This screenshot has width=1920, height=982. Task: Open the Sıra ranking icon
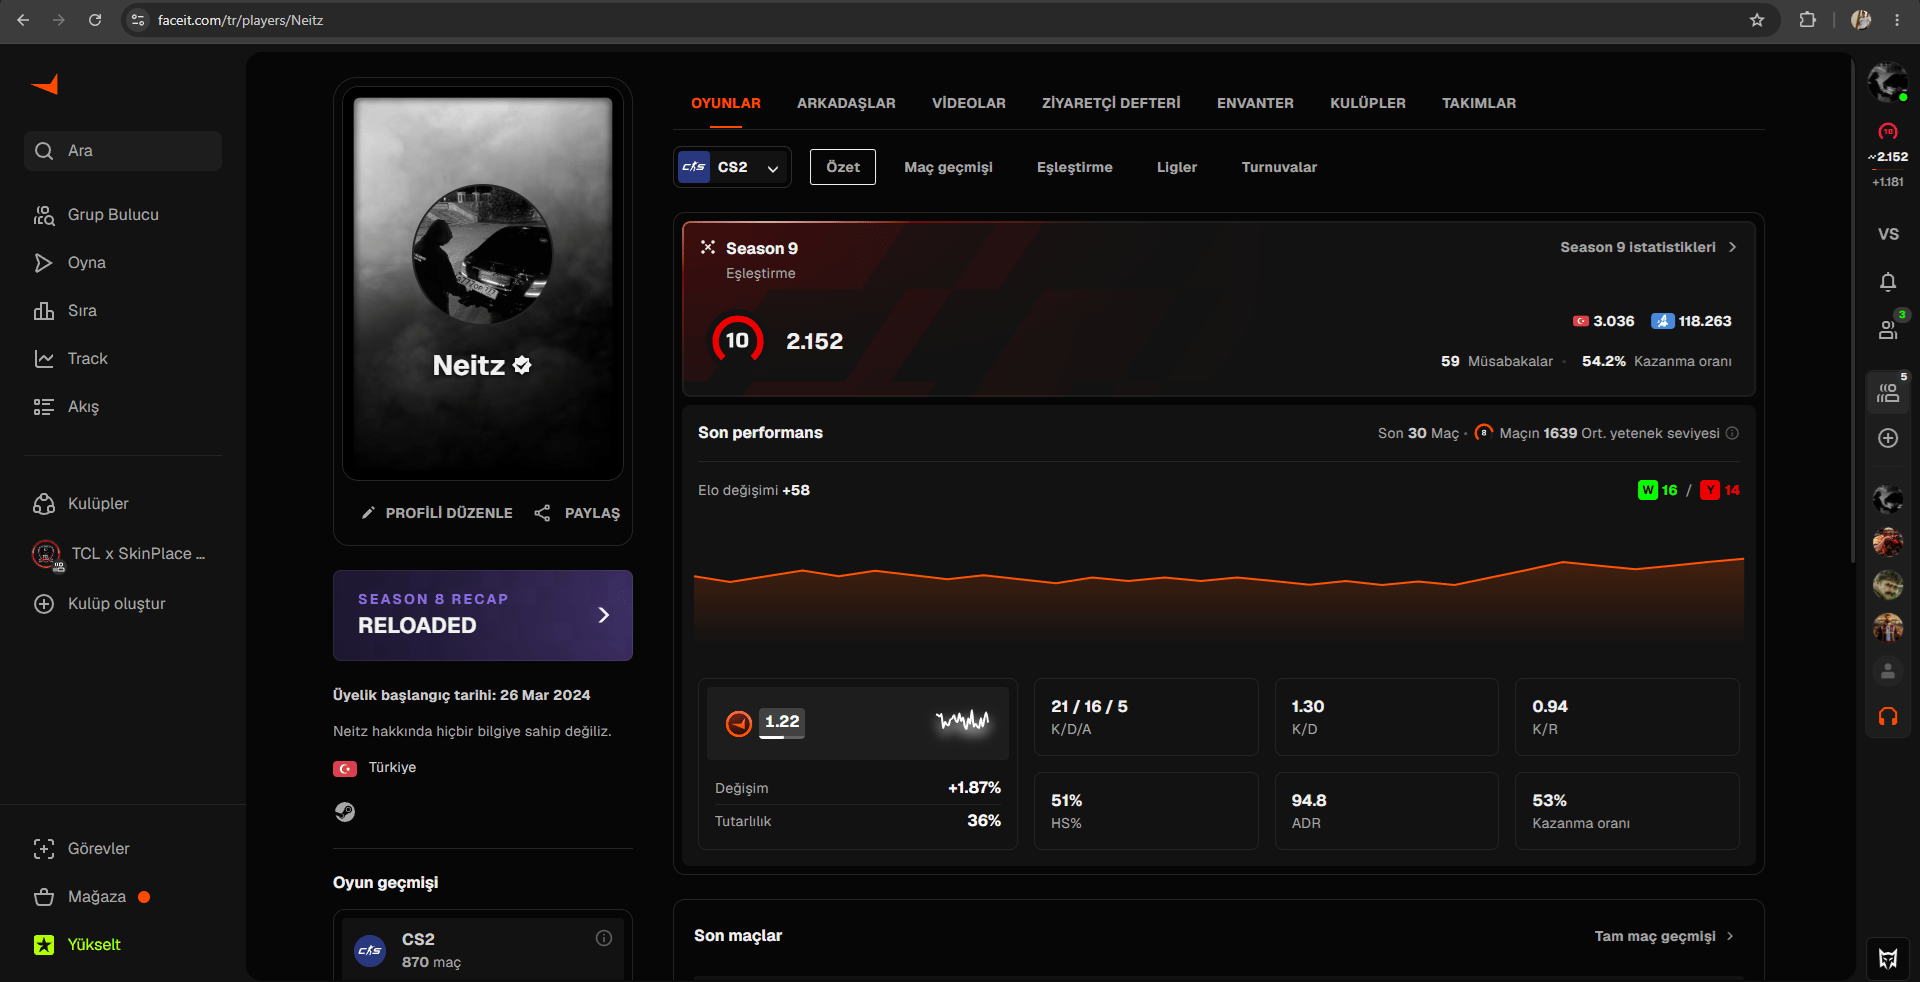click(43, 311)
